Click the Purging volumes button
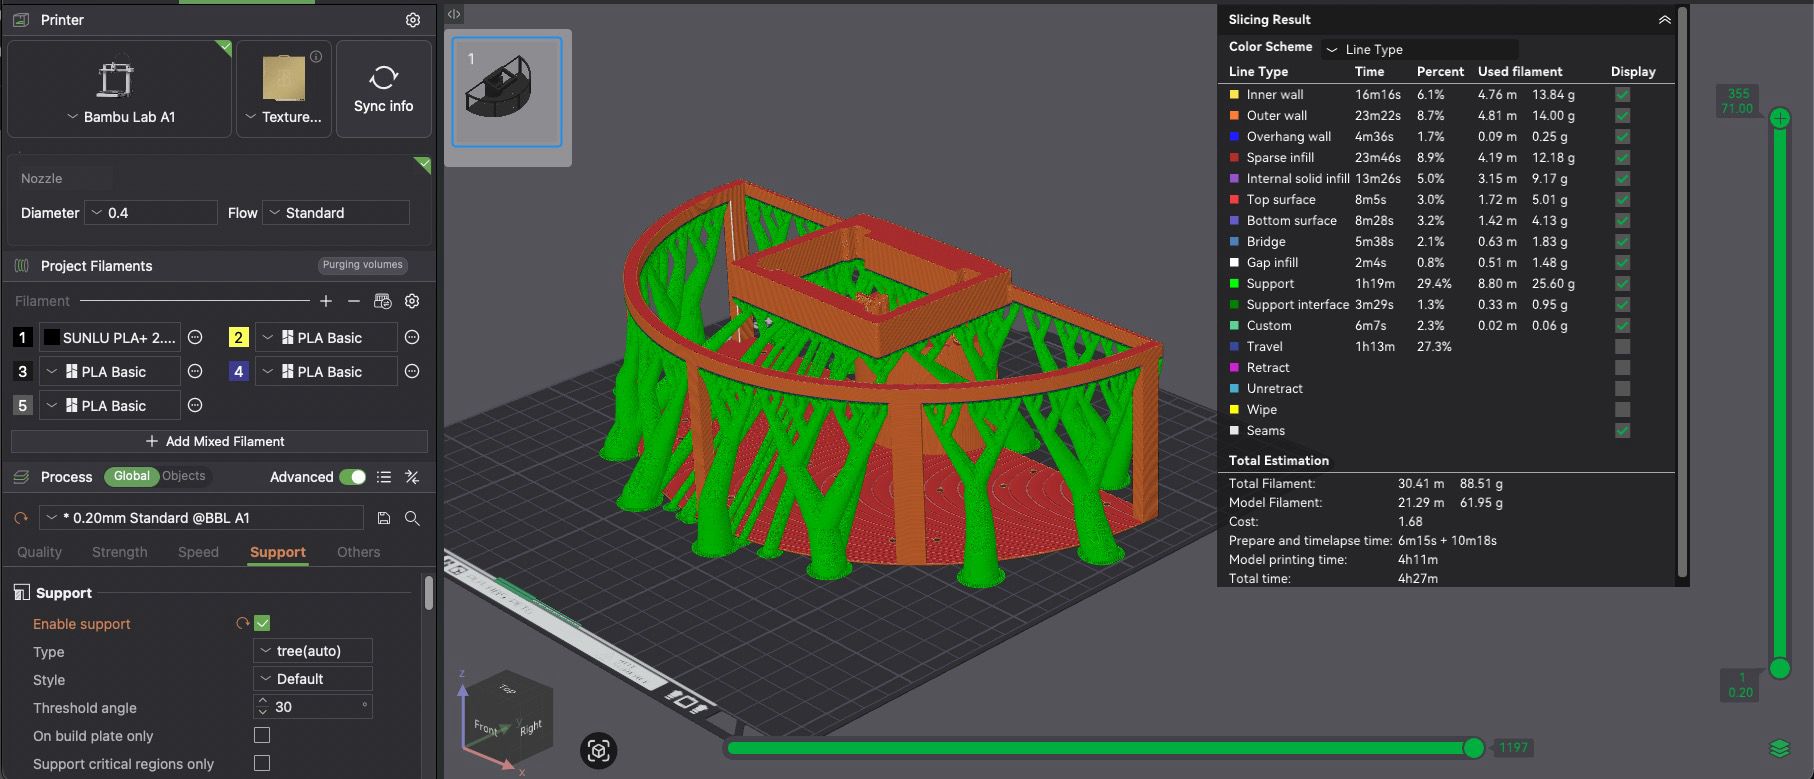Image resolution: width=1814 pixels, height=779 pixels. pyautogui.click(x=362, y=265)
